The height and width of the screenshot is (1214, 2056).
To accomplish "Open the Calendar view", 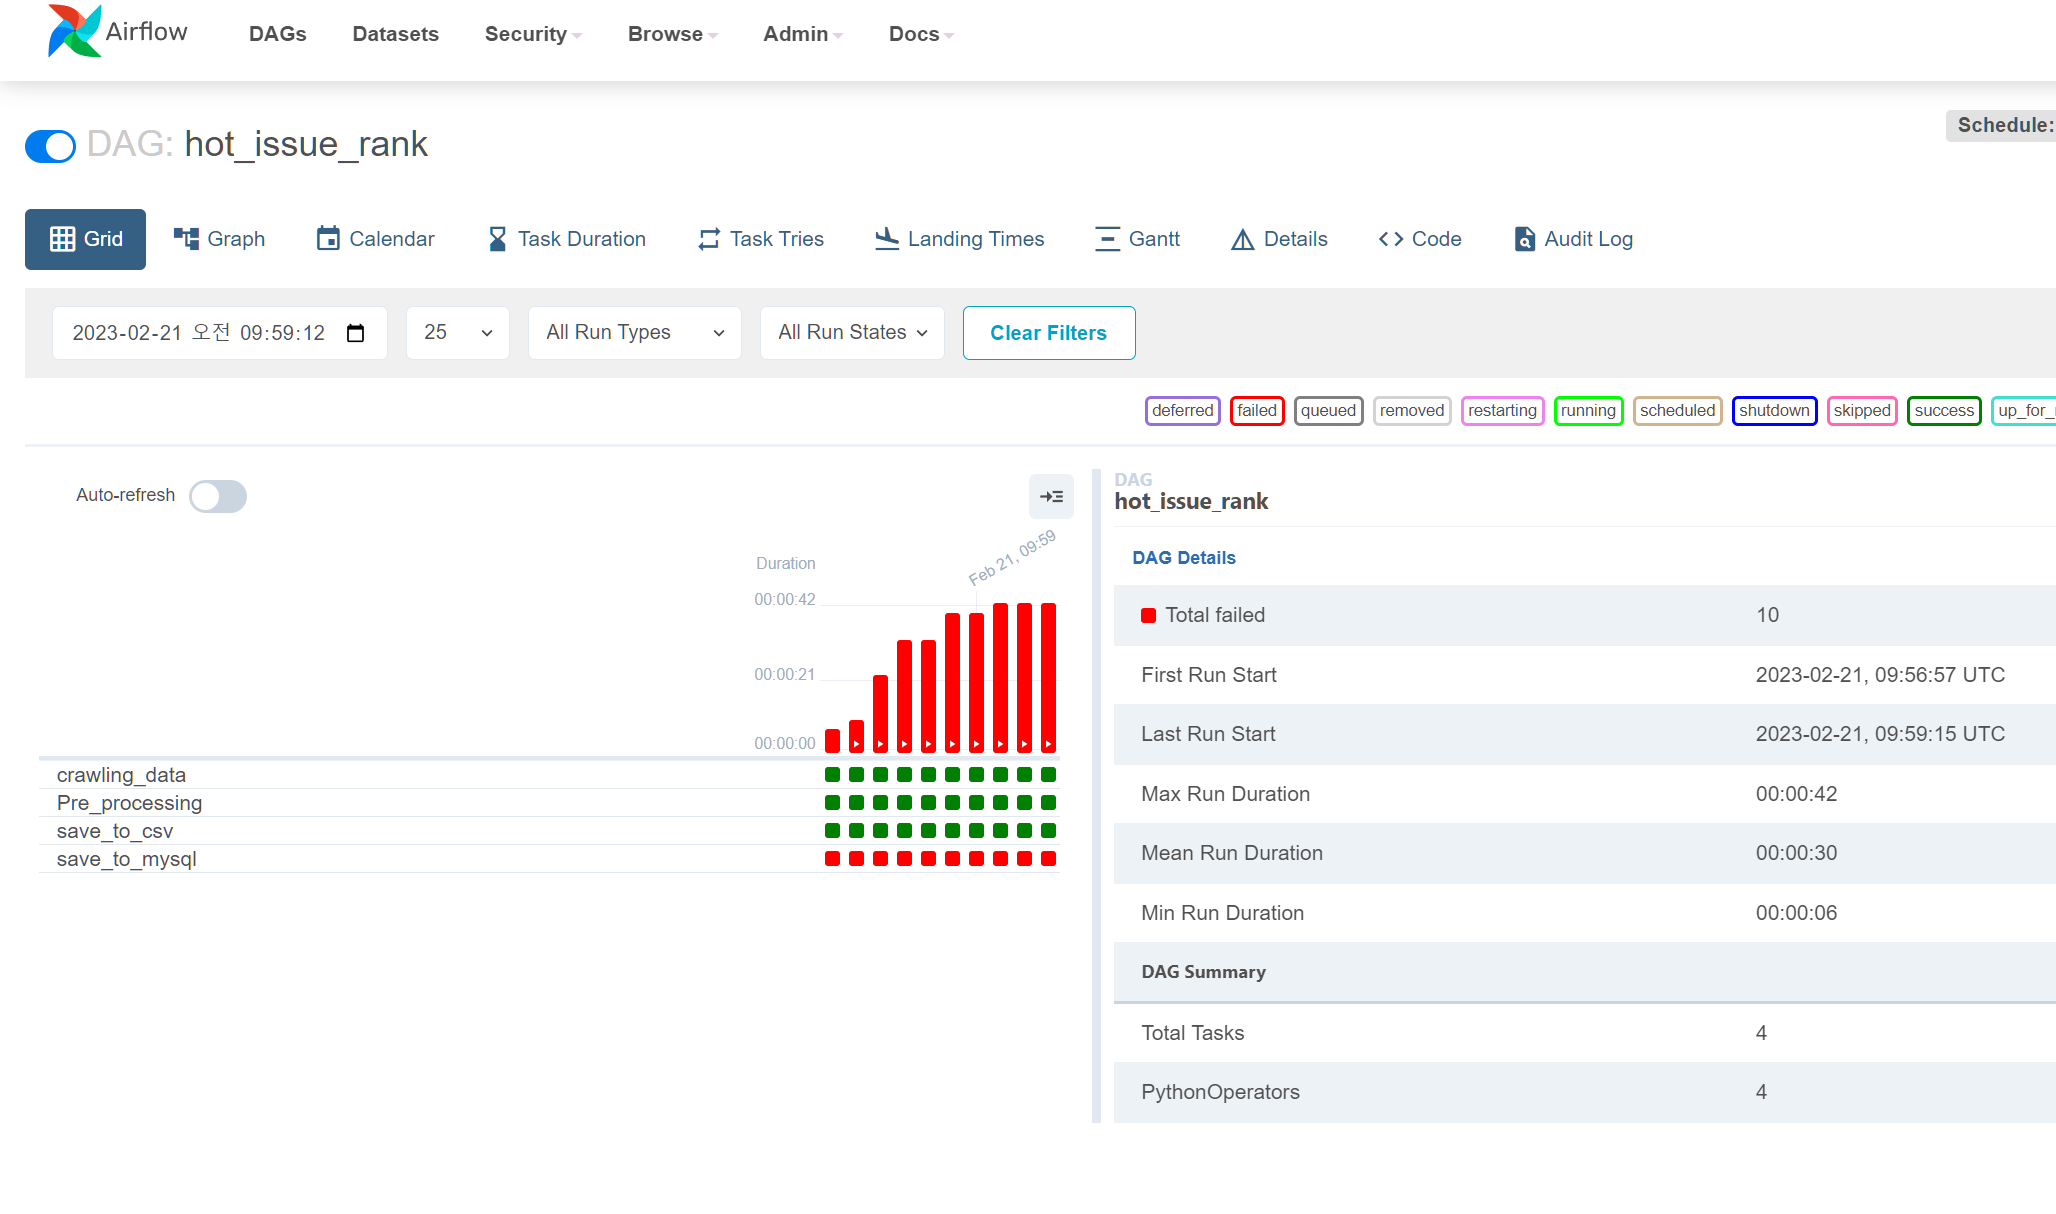I will pos(375,239).
